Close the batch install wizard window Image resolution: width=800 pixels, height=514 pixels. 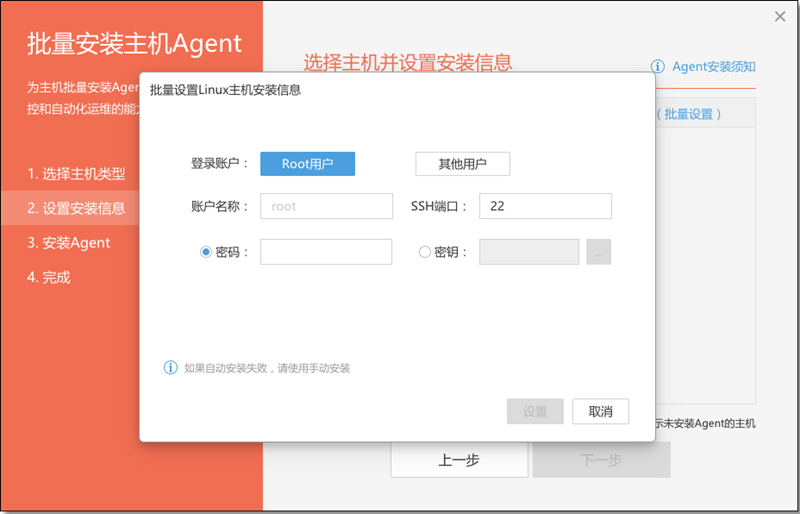(x=780, y=16)
